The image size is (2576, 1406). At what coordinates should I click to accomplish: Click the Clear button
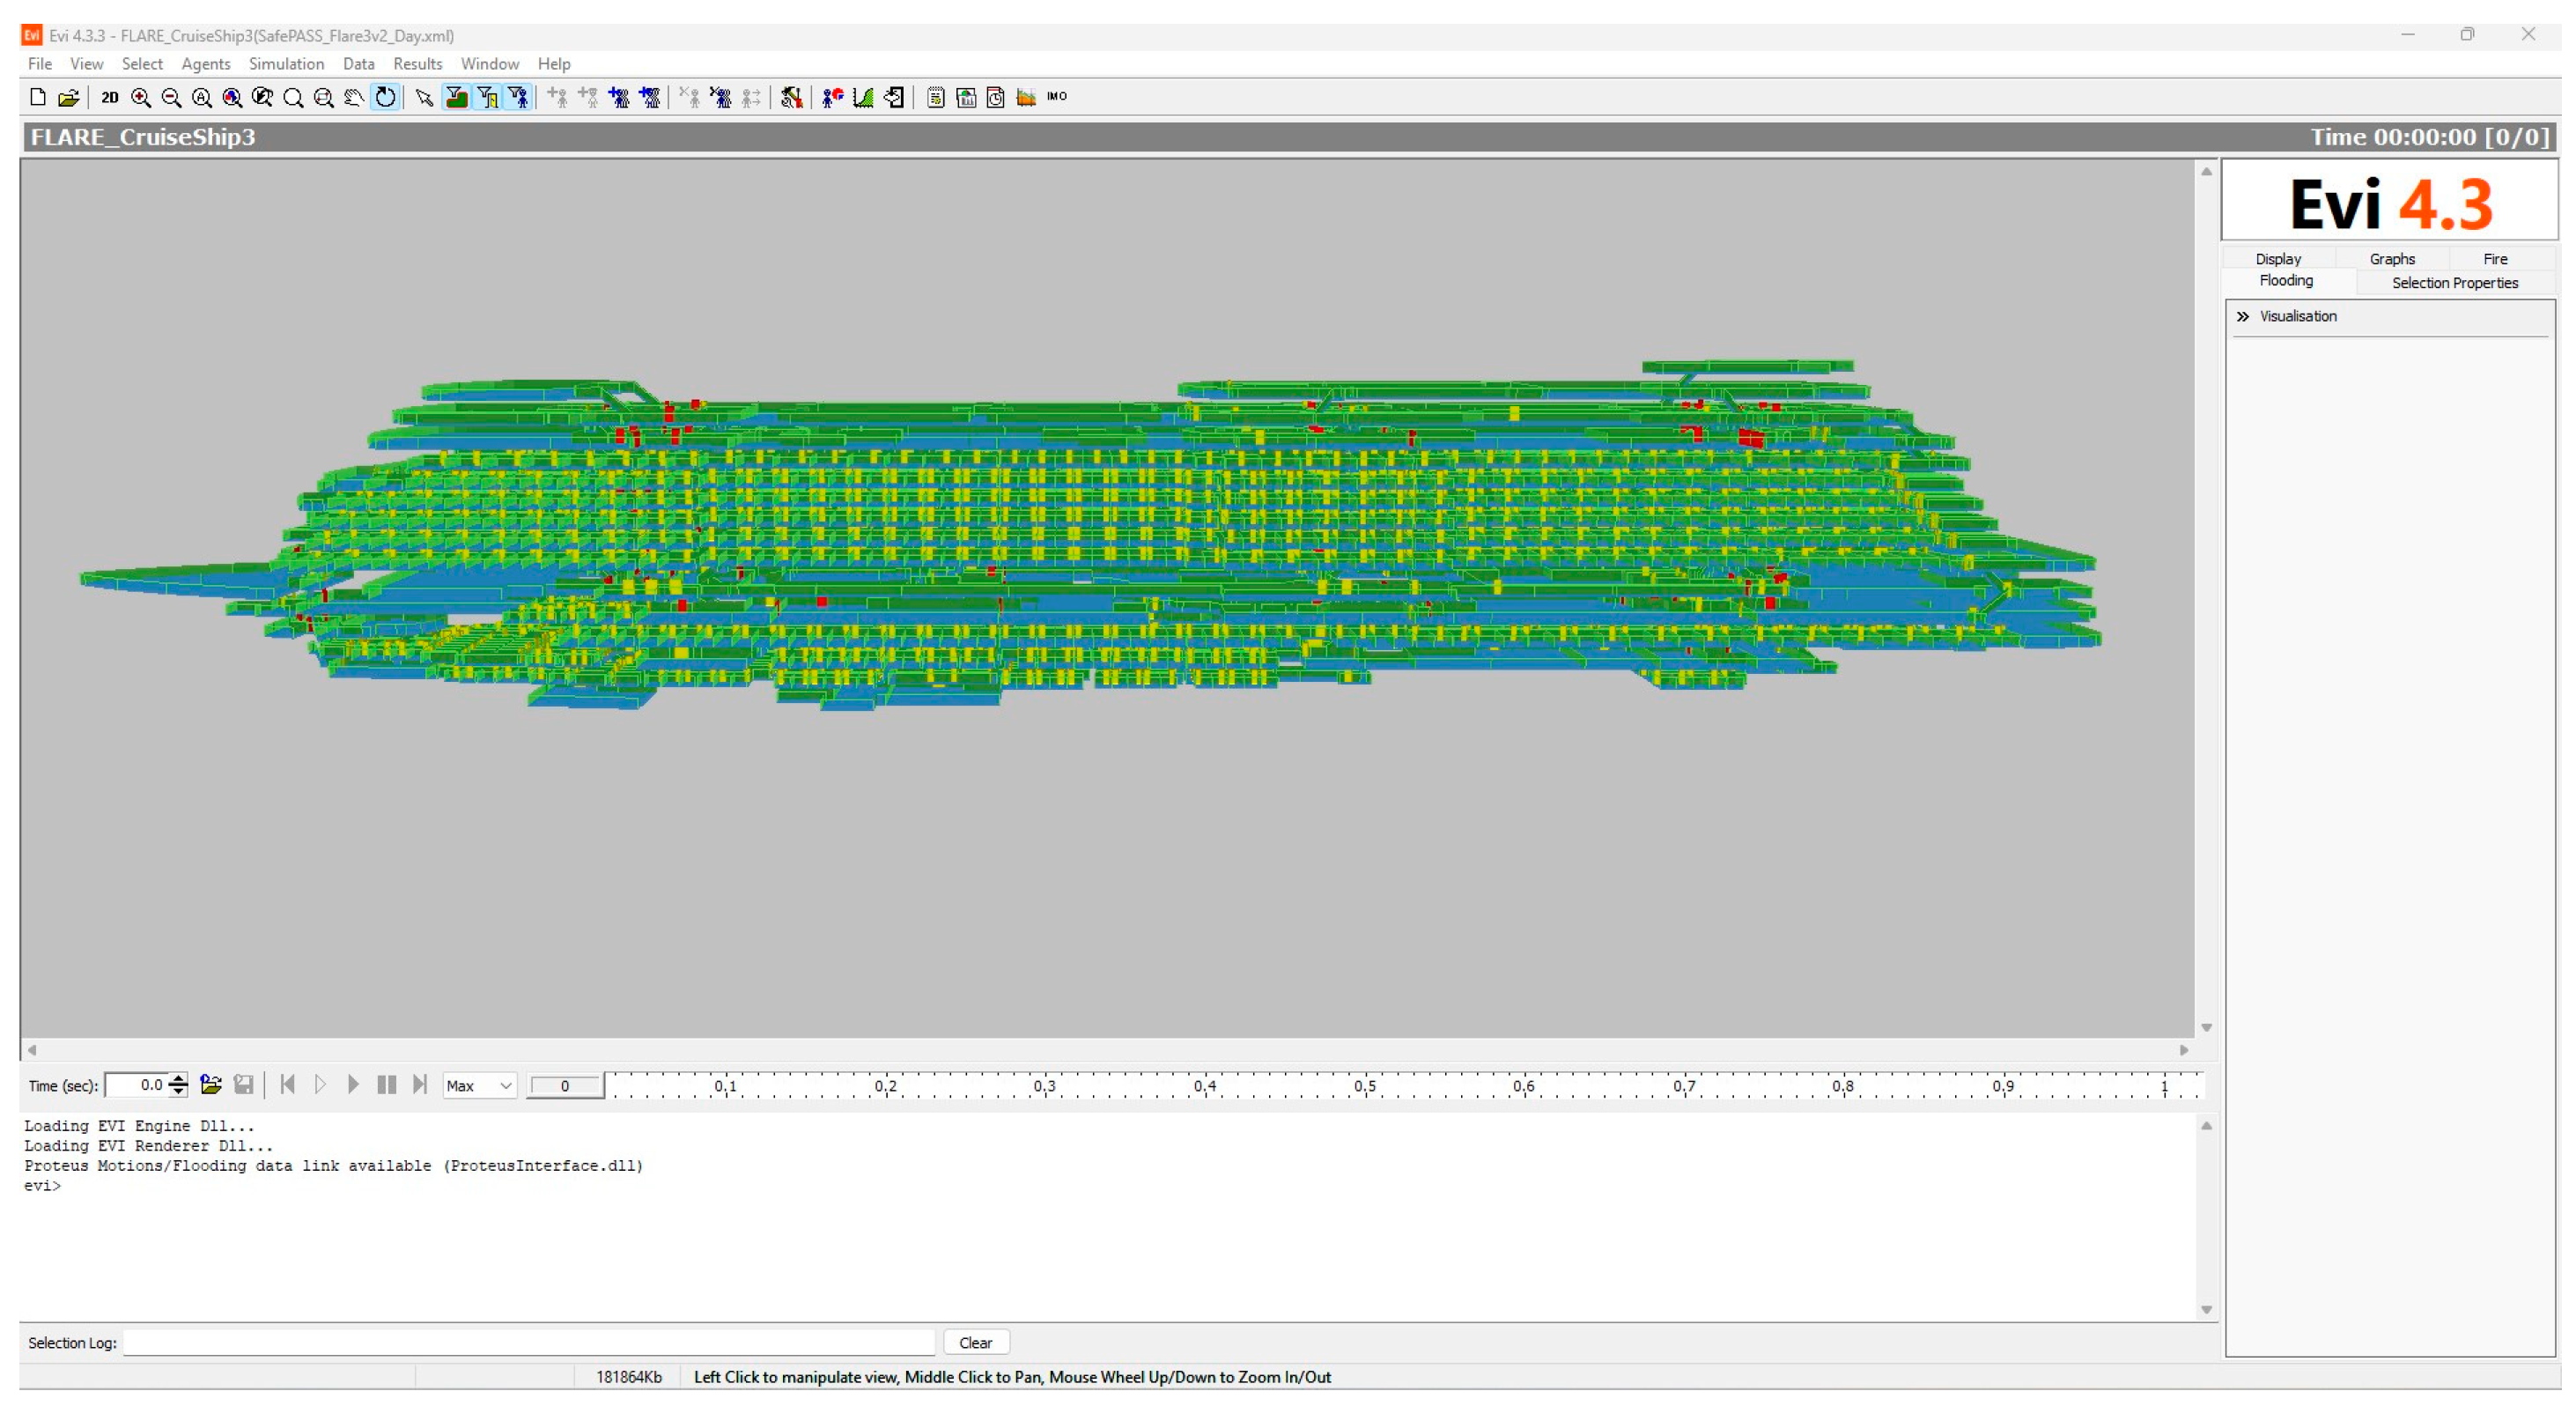tap(975, 1342)
